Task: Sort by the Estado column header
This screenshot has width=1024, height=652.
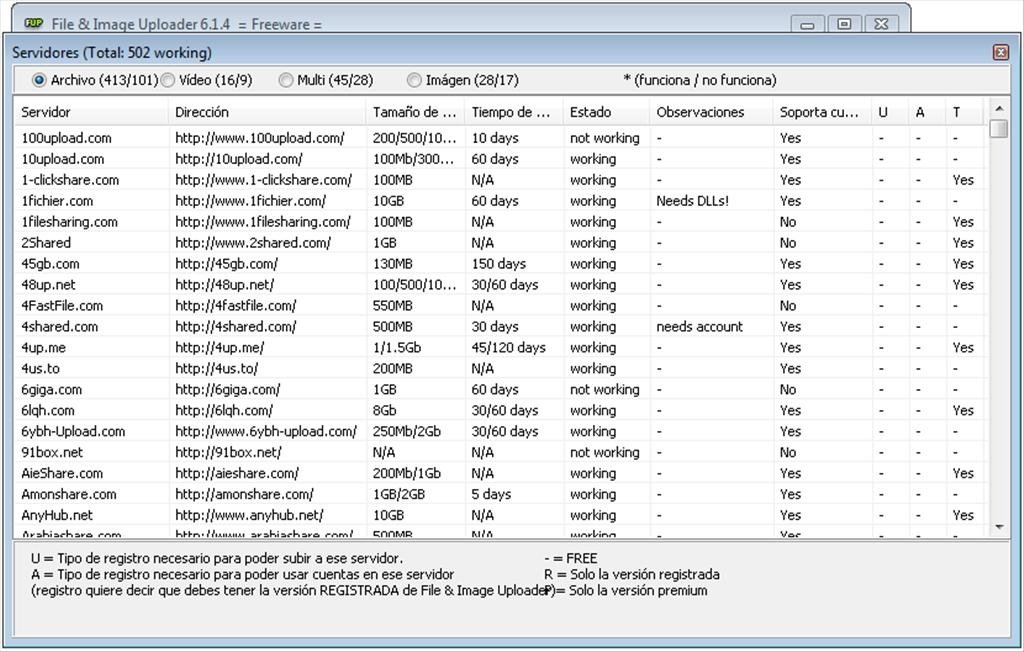Action: [x=607, y=112]
